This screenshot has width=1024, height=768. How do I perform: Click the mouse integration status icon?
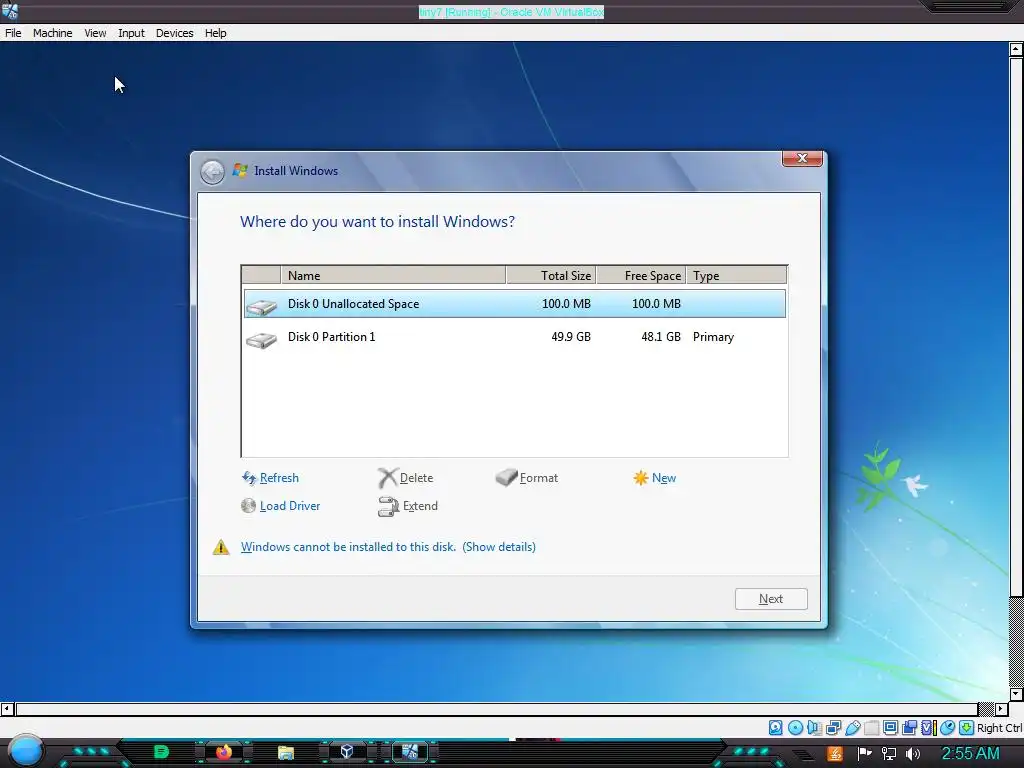click(x=947, y=728)
